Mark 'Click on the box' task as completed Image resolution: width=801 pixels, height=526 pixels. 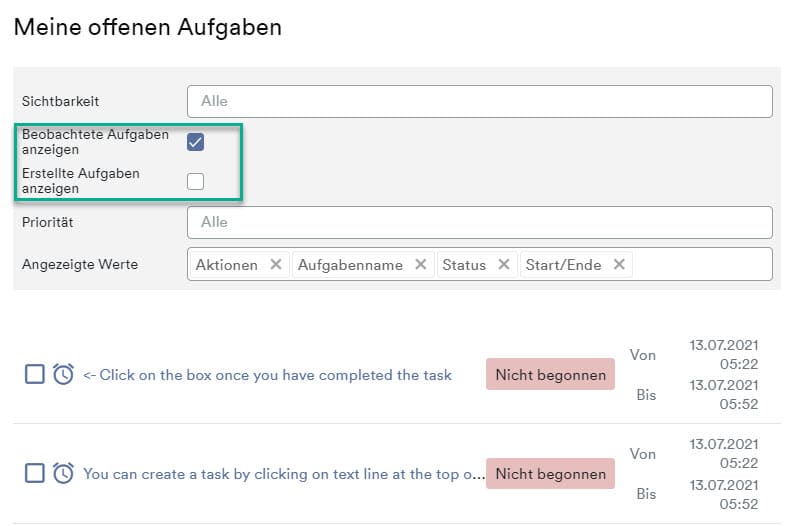[35, 374]
